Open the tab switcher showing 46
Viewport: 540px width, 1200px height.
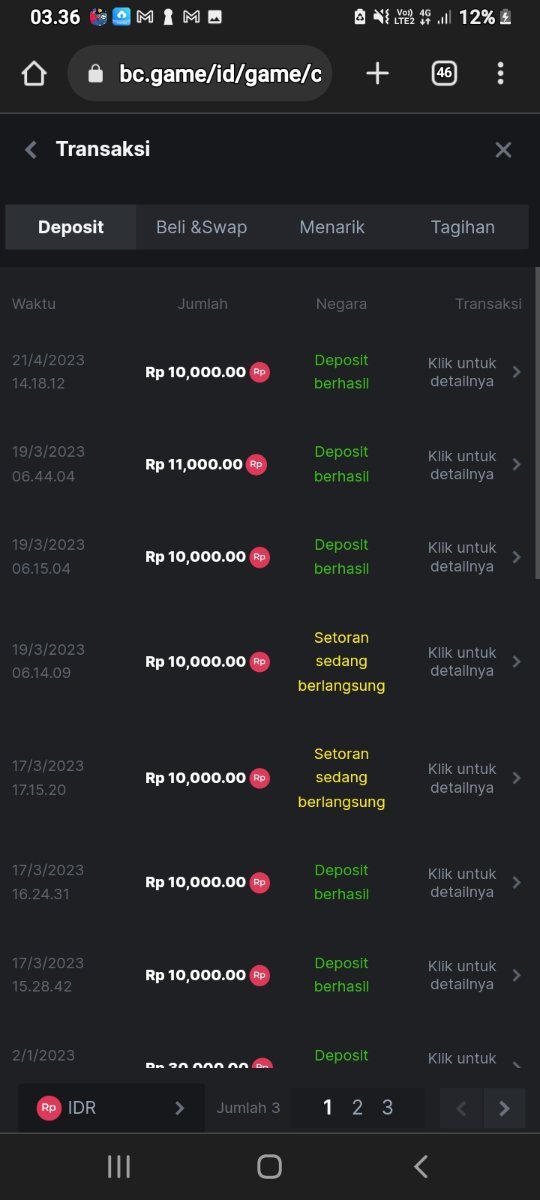pyautogui.click(x=444, y=73)
